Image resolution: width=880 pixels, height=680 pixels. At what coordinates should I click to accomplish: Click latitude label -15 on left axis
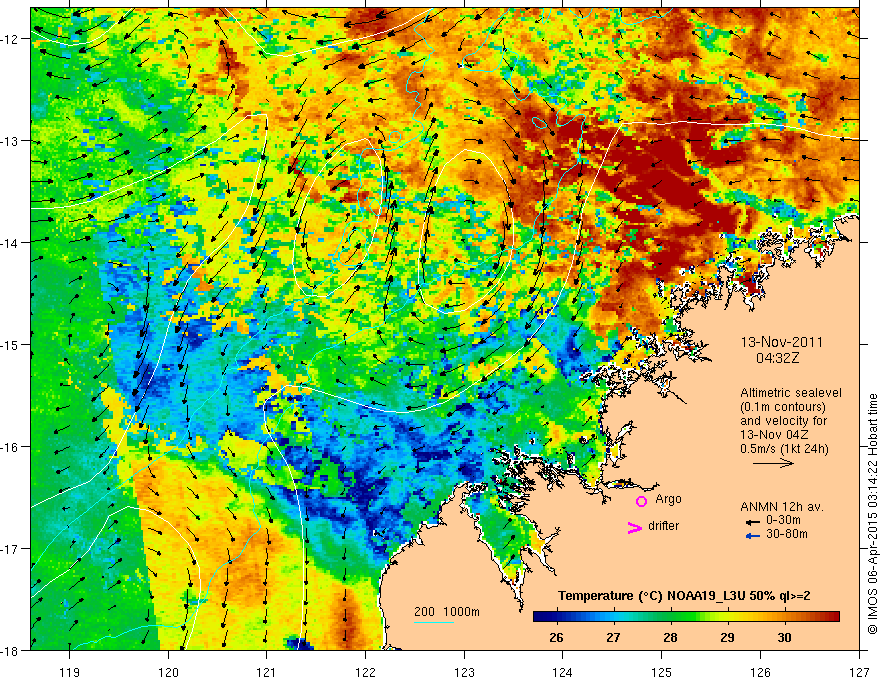(x=10, y=344)
